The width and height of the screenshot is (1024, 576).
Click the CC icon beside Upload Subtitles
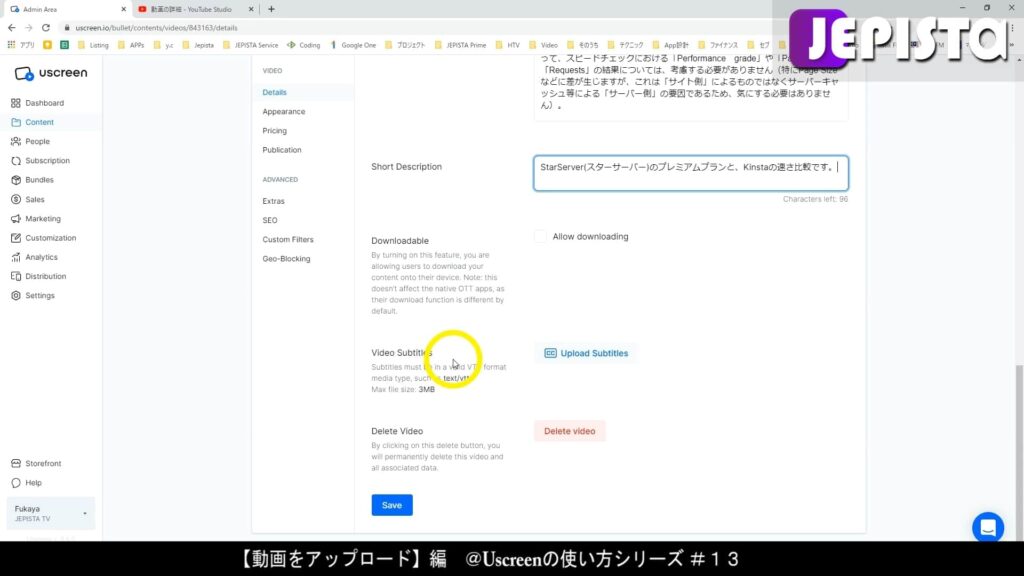coord(551,353)
